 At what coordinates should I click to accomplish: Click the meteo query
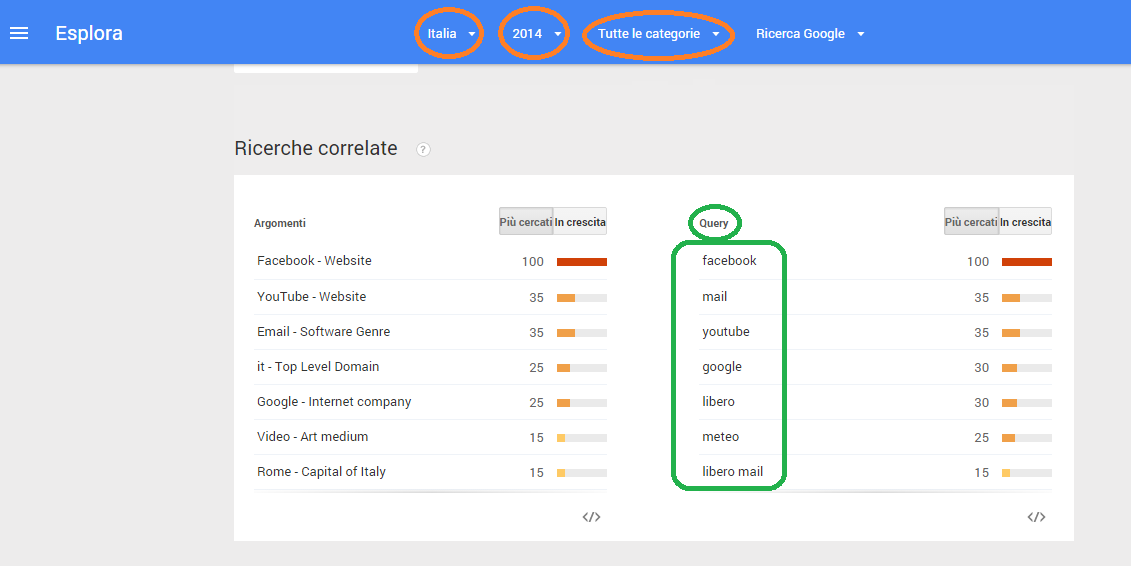click(721, 437)
